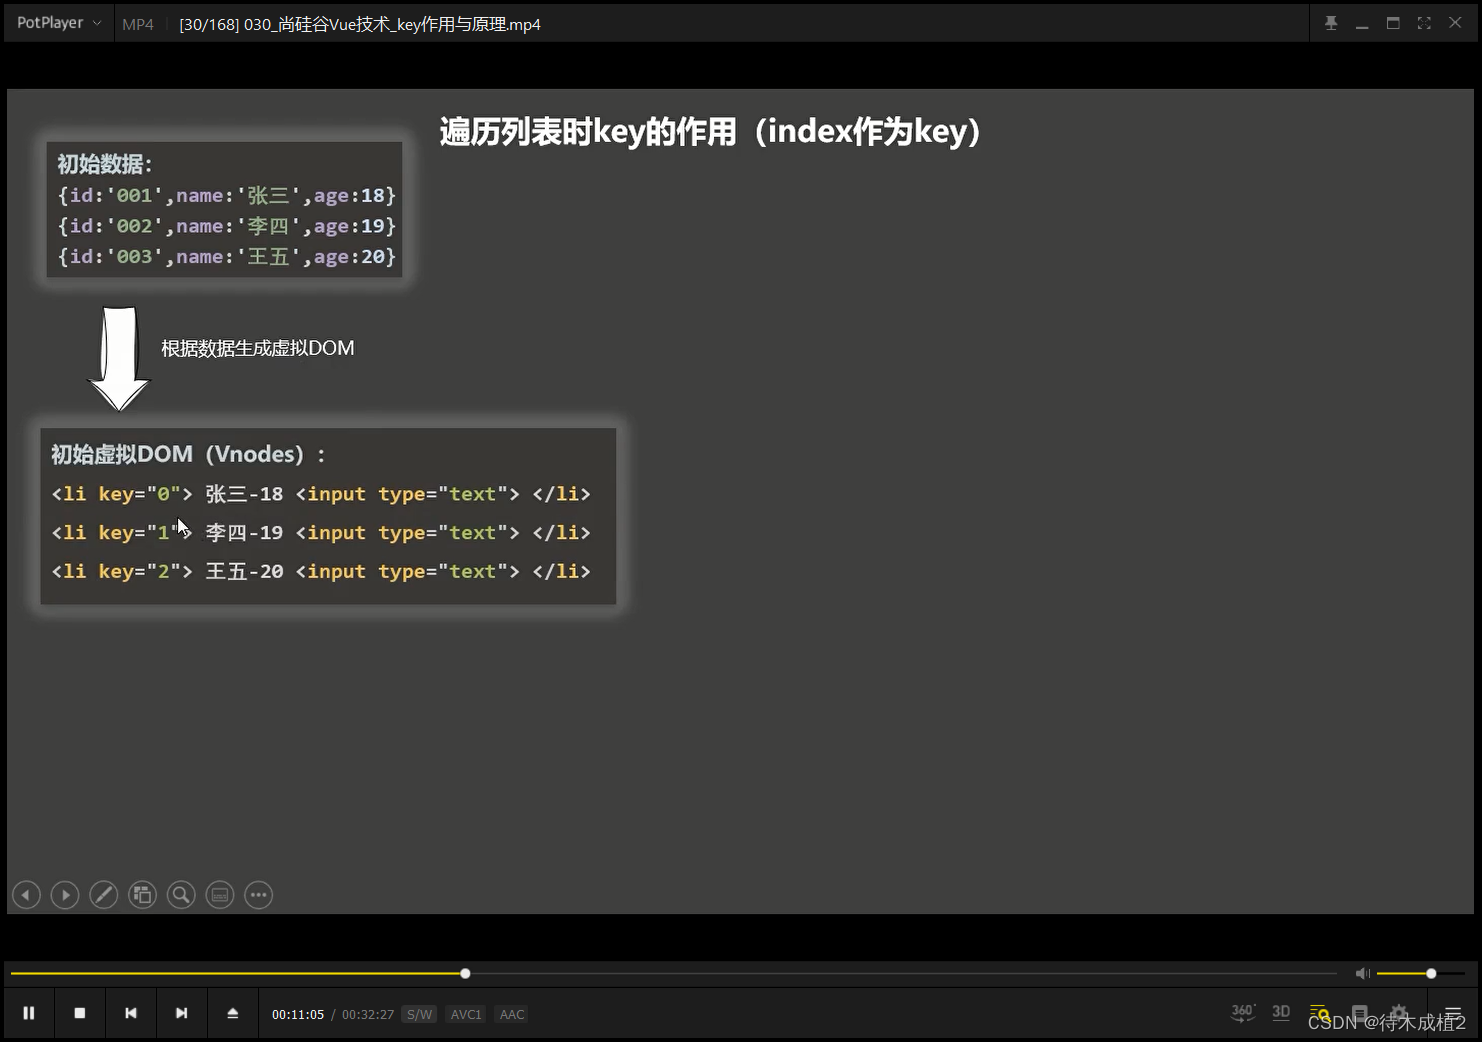Mute the audio with speaker icon
This screenshot has height=1042, width=1482.
[x=1362, y=973]
